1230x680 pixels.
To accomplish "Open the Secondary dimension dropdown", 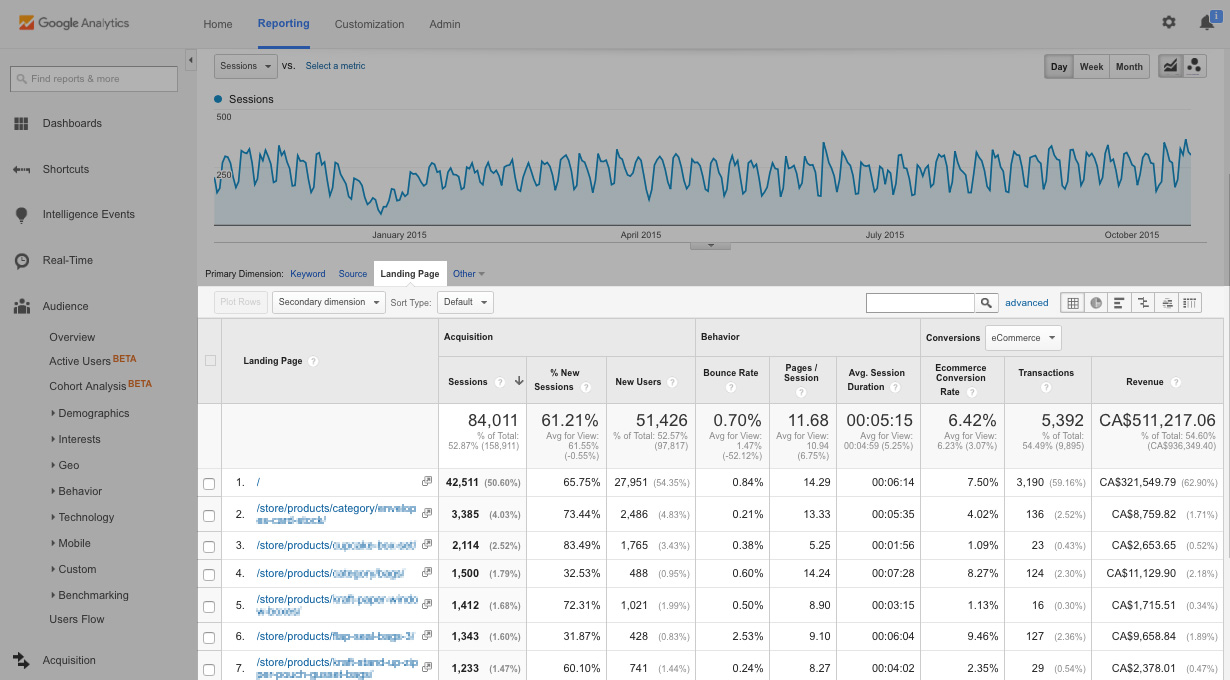I will pos(329,302).
